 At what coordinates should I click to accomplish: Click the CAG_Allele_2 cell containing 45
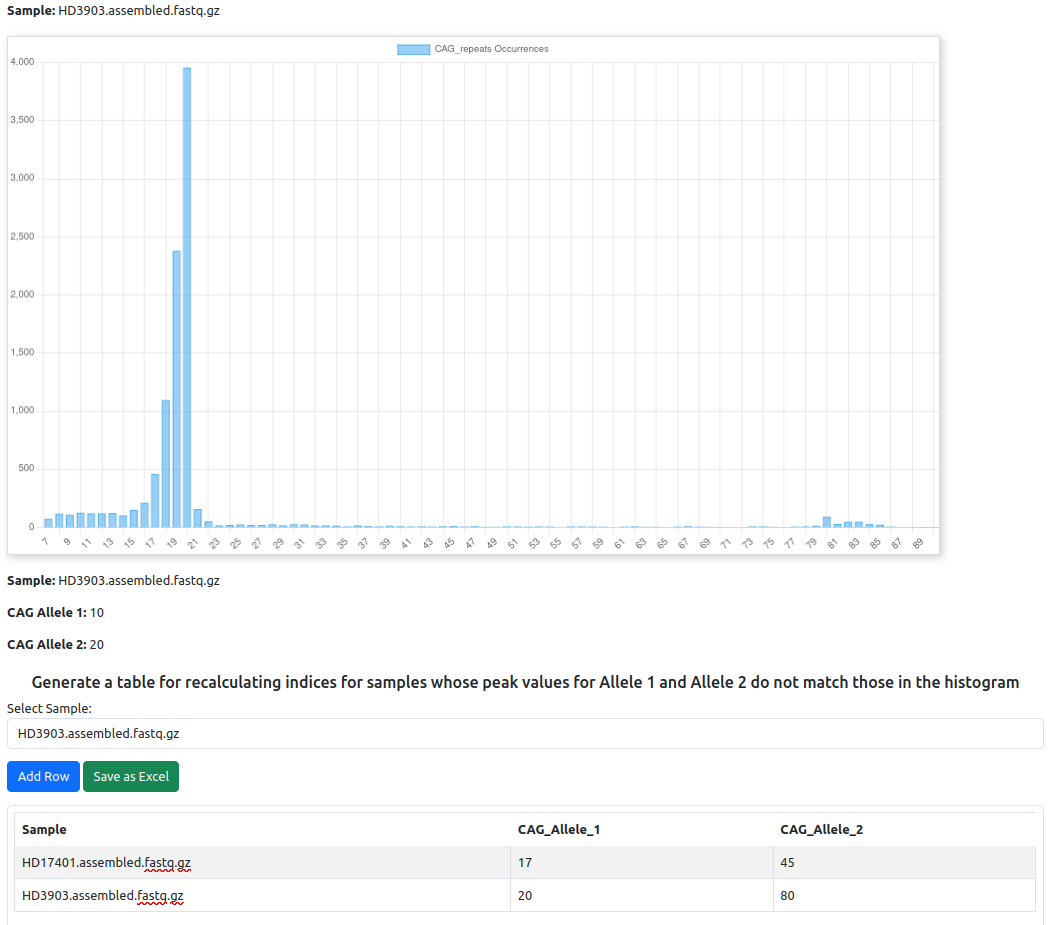(903, 862)
